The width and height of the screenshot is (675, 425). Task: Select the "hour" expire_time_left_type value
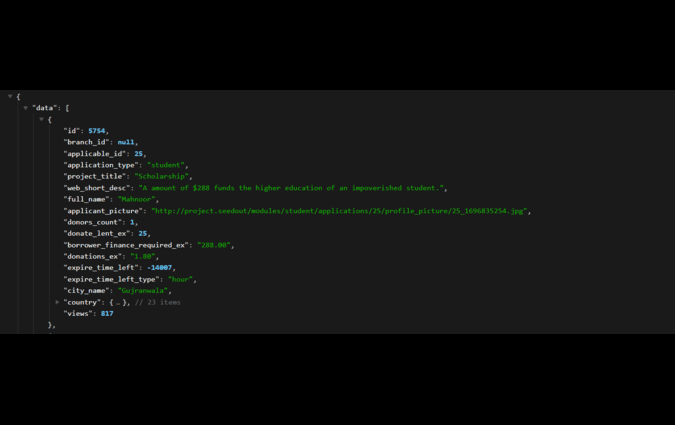tap(180, 279)
